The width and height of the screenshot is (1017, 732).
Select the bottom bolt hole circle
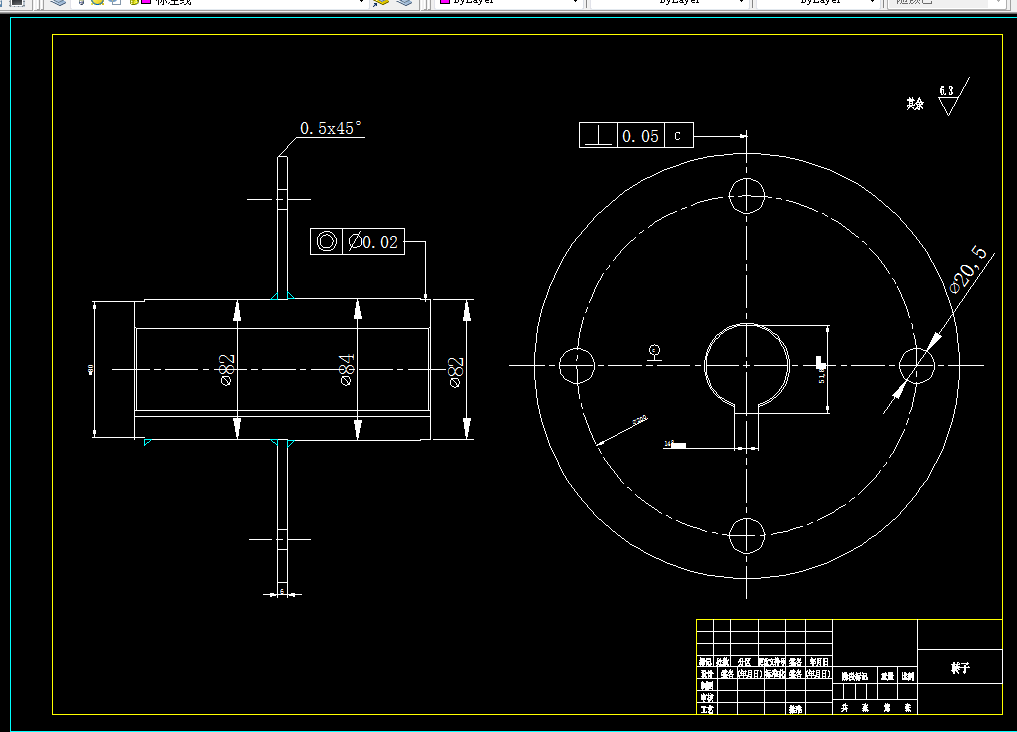pos(747,536)
